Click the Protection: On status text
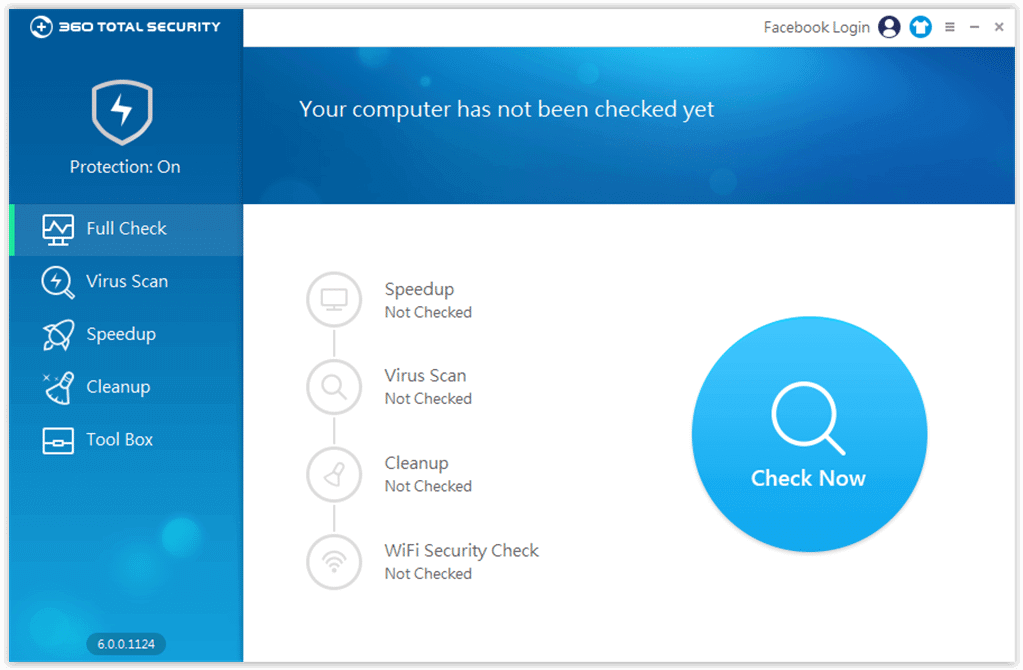This screenshot has height=670, width=1023. [x=125, y=167]
